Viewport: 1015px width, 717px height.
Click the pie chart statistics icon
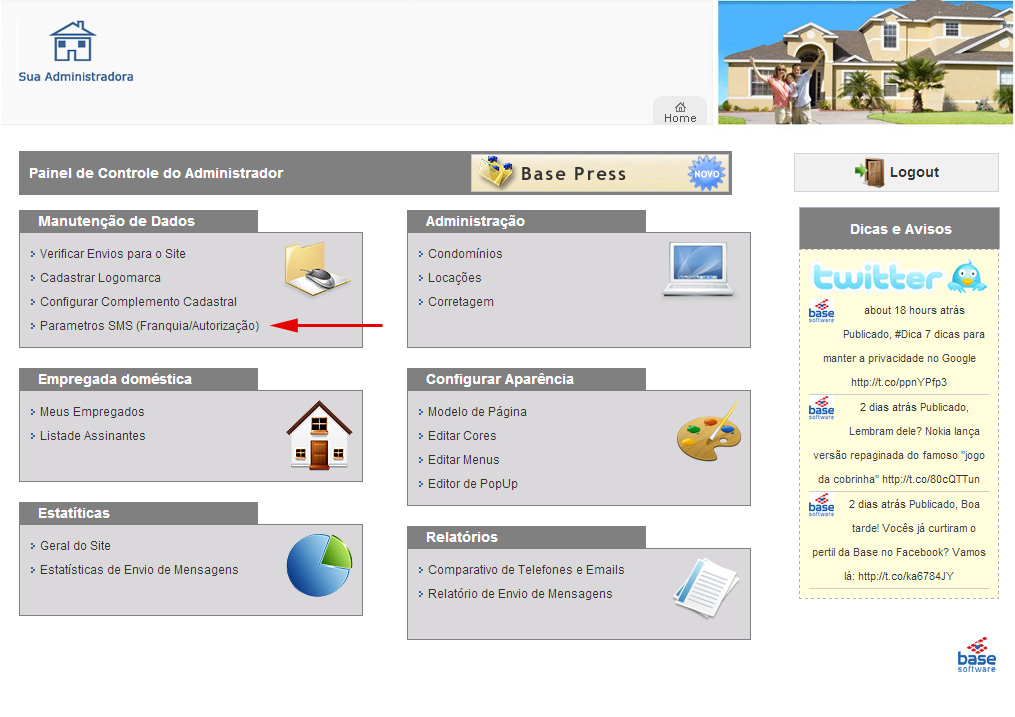(319, 565)
